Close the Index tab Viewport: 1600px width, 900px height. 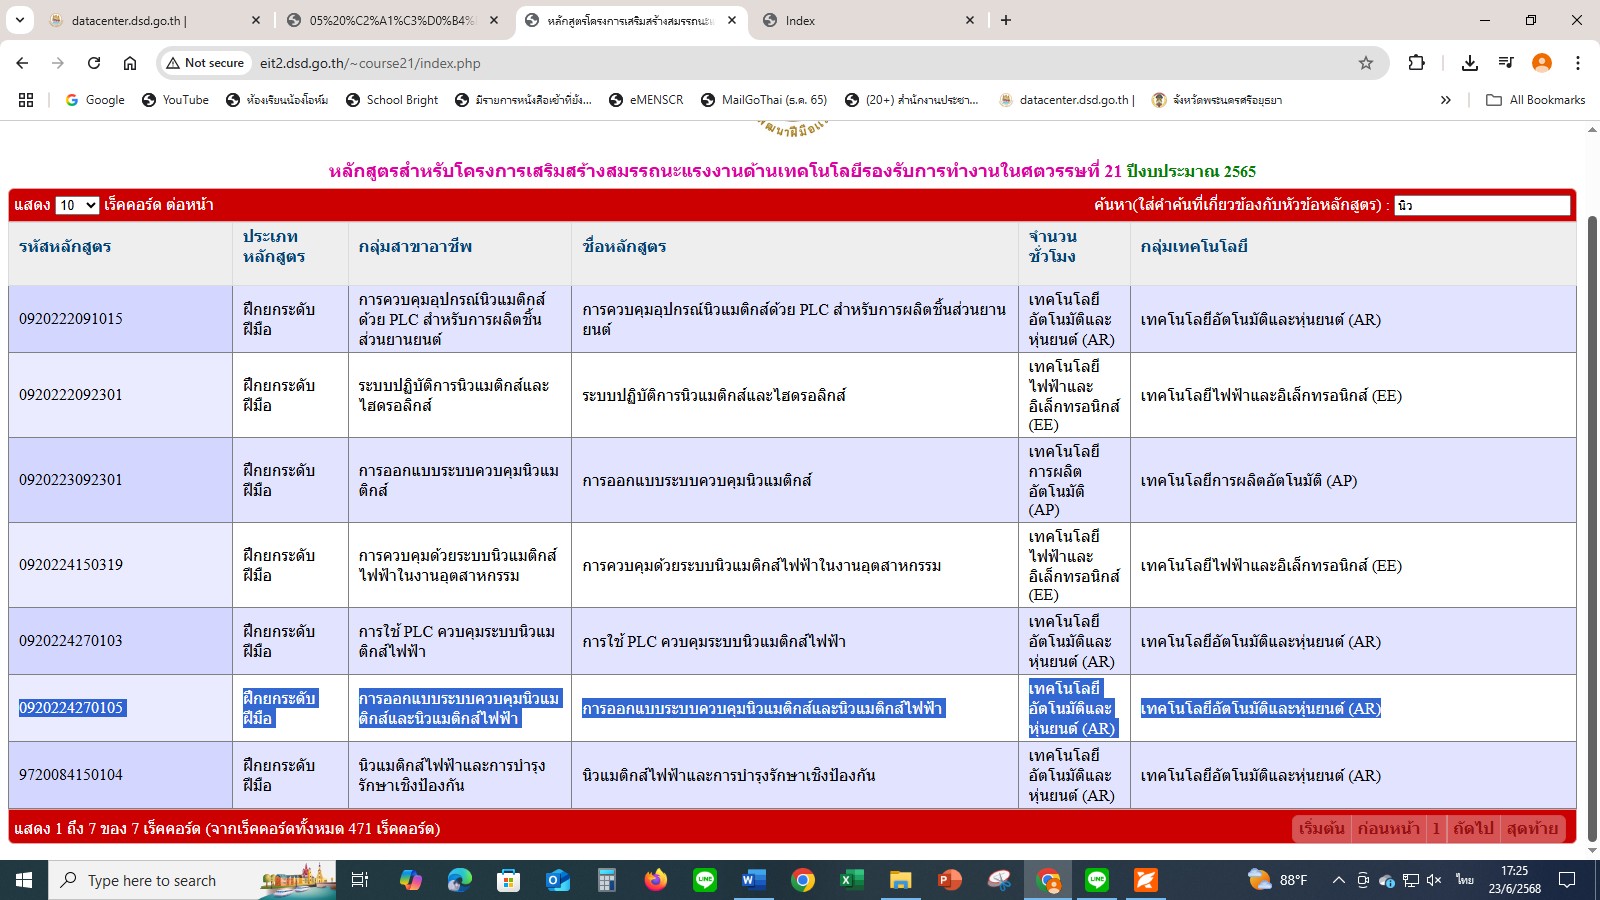tap(970, 20)
